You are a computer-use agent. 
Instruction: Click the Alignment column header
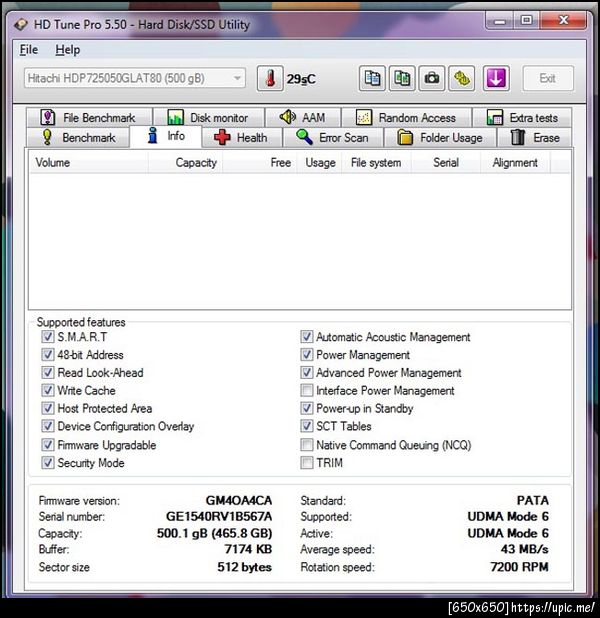pos(515,163)
